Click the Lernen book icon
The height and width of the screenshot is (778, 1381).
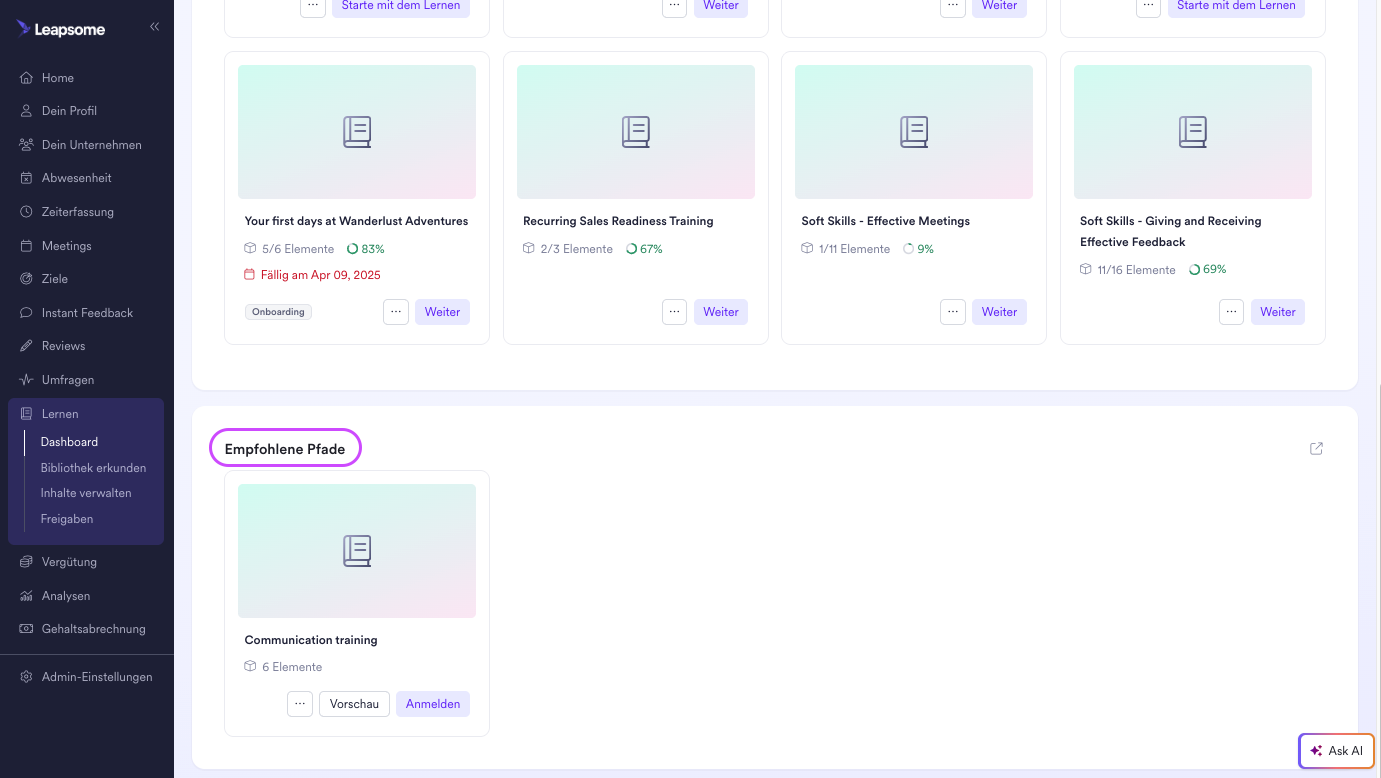pos(27,414)
